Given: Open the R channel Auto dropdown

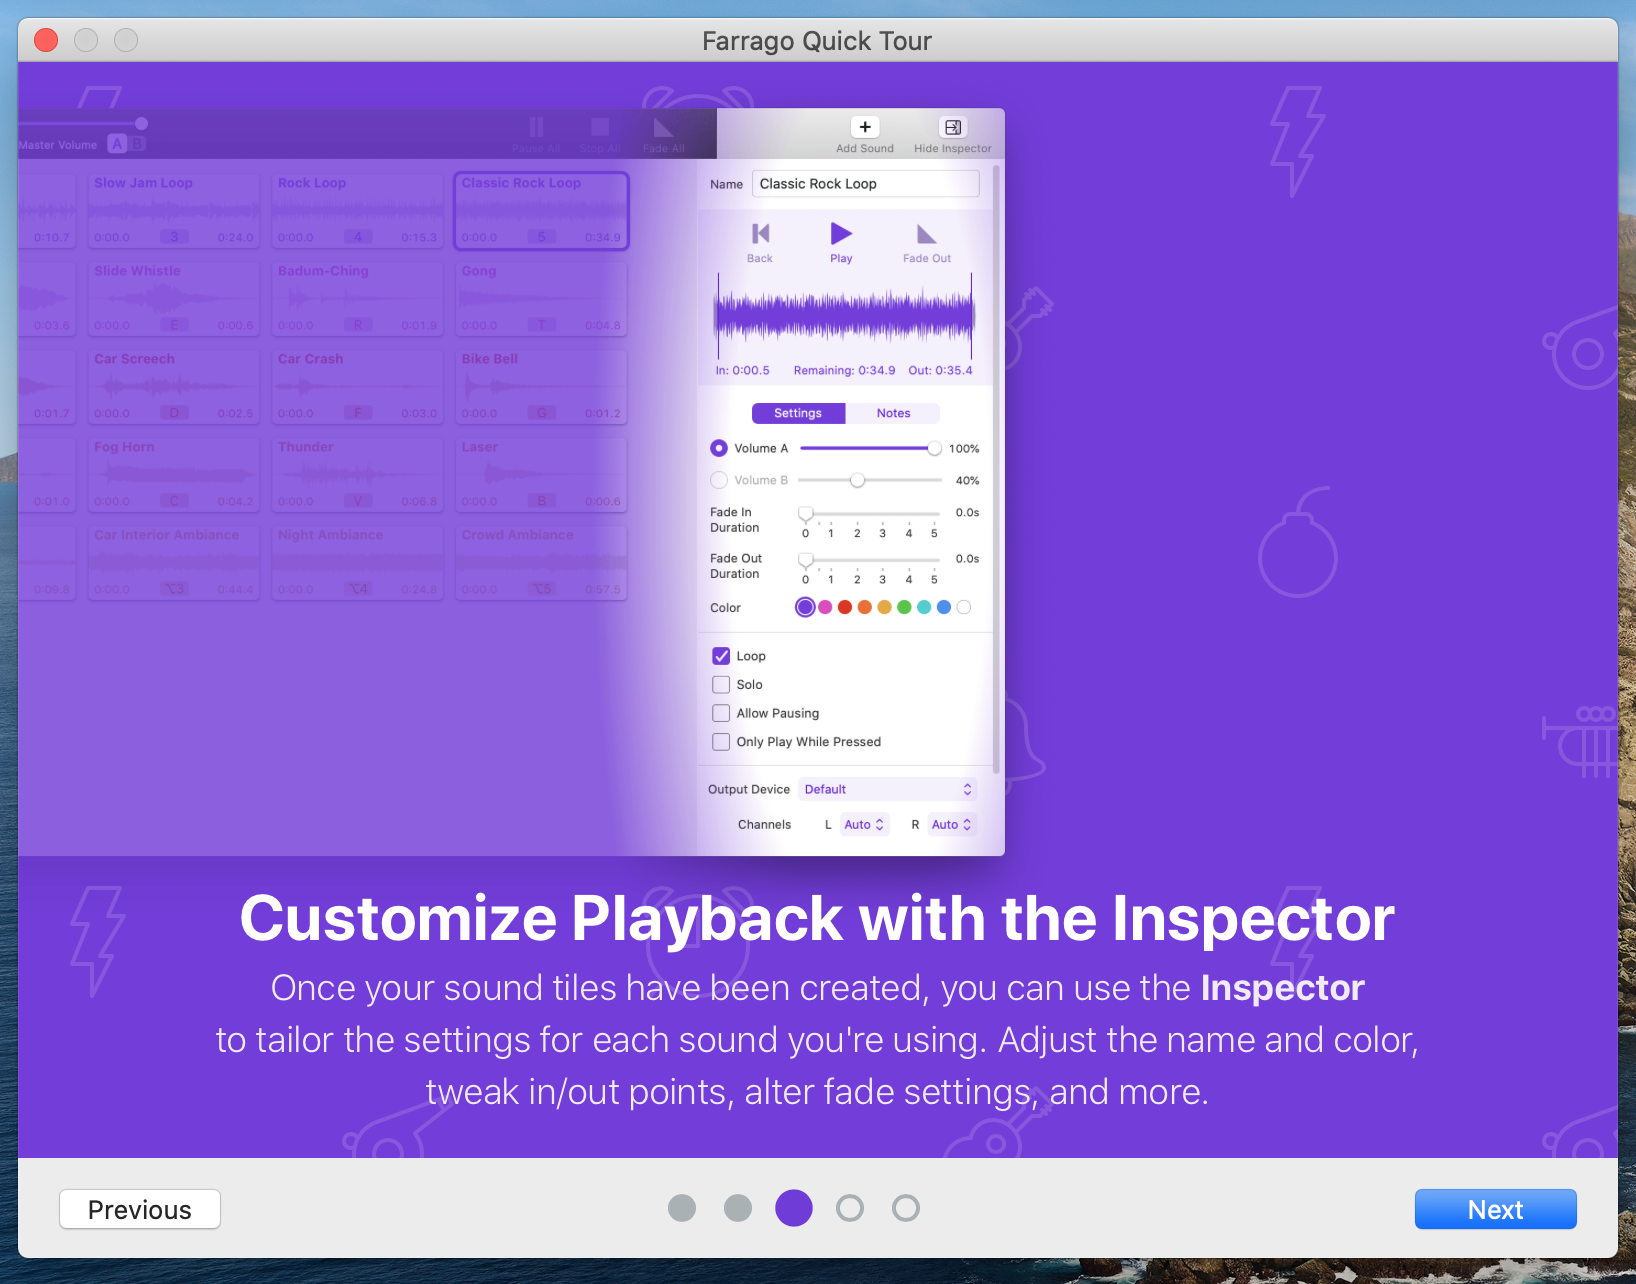Looking at the screenshot, I should (x=951, y=825).
